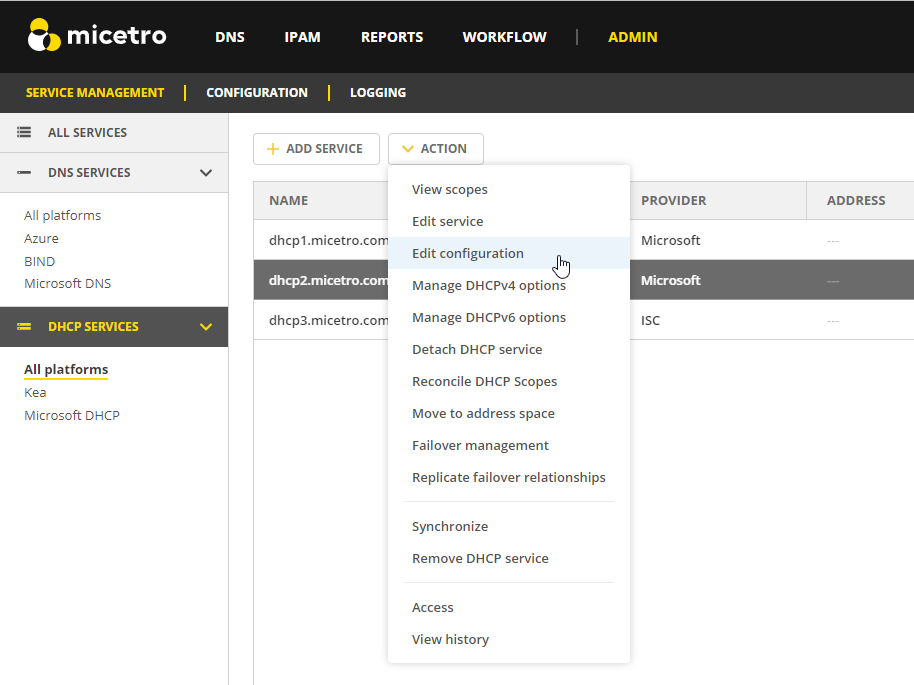Click the DHCP Services section icon
The image size is (914, 685).
[x=24, y=326]
